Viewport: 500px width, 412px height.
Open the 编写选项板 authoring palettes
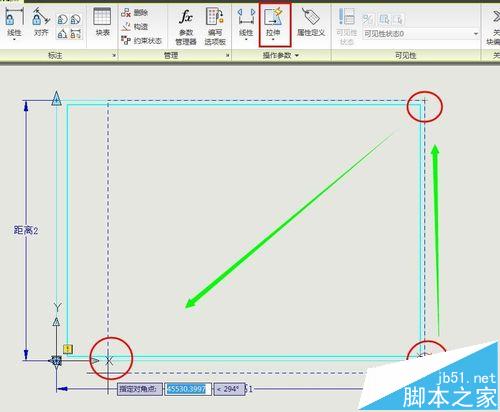tap(215, 27)
